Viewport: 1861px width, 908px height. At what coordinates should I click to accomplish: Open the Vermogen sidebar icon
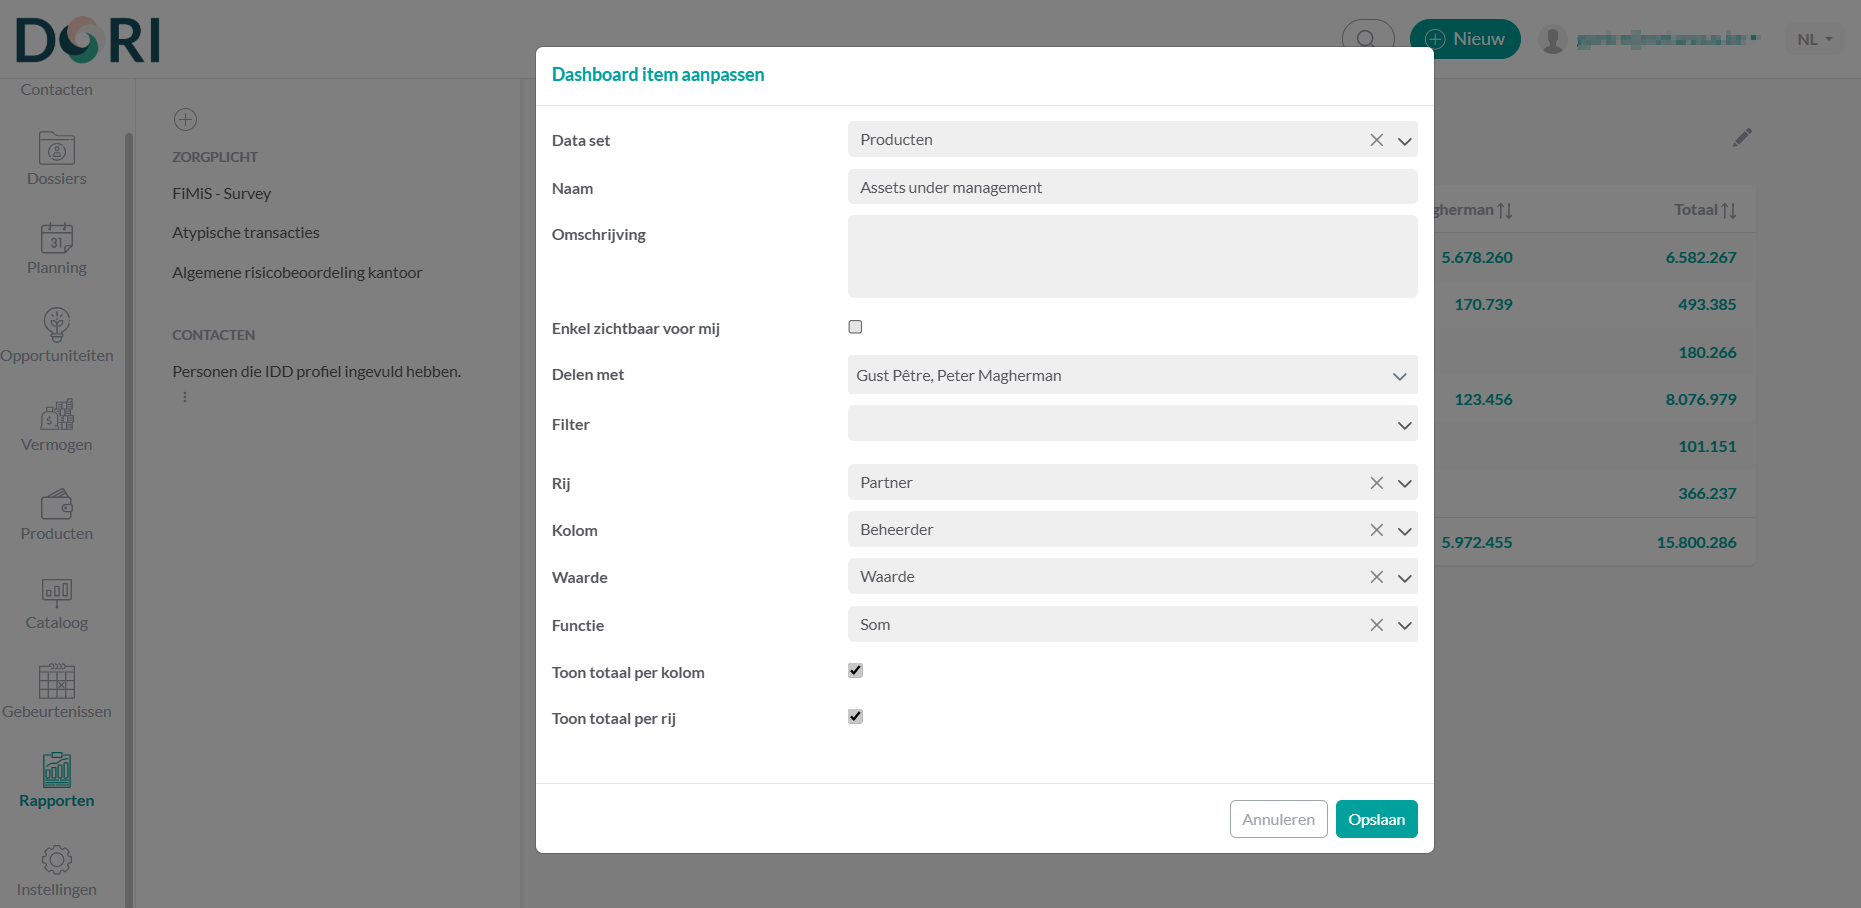tap(57, 414)
